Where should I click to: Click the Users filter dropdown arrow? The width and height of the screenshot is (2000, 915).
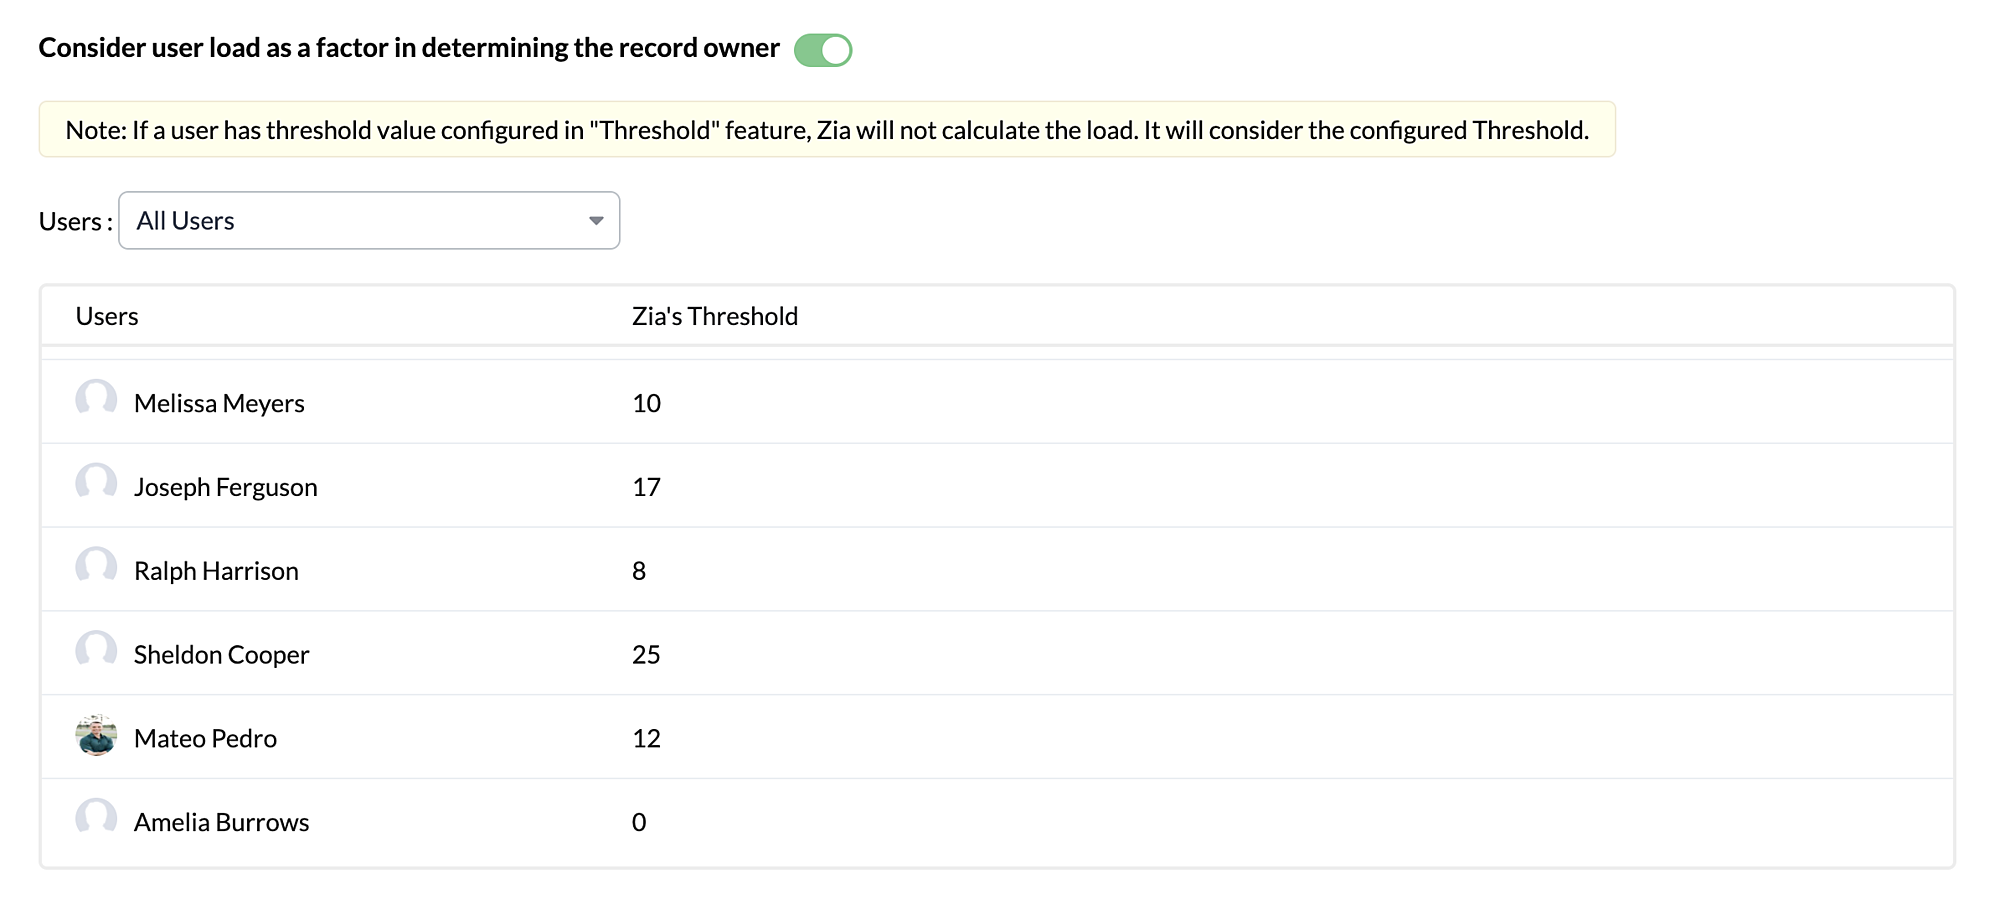pyautogui.click(x=596, y=221)
